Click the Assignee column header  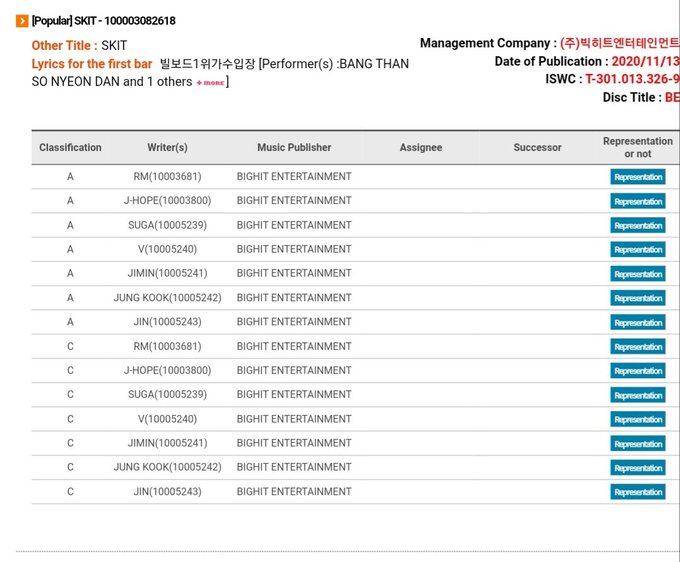[421, 147]
